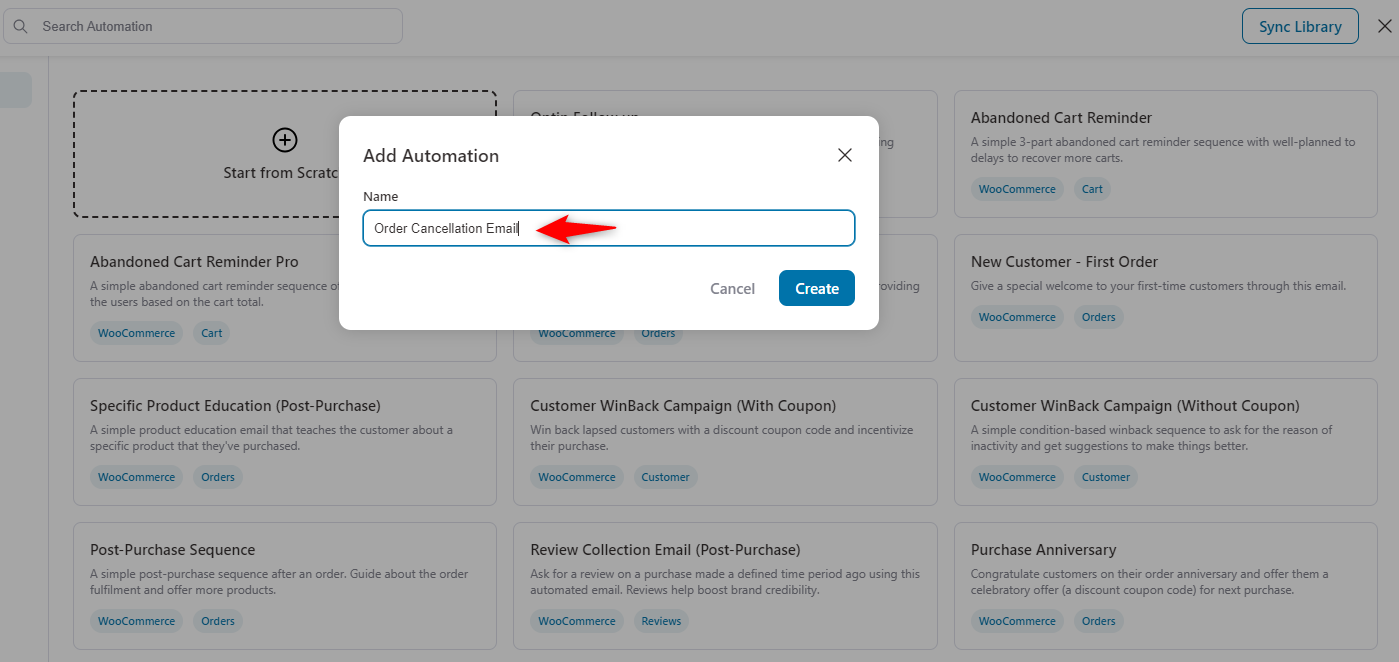Click Customer tag on WinBack (Without Coupon)
The height and width of the screenshot is (662, 1399).
pyautogui.click(x=1106, y=477)
